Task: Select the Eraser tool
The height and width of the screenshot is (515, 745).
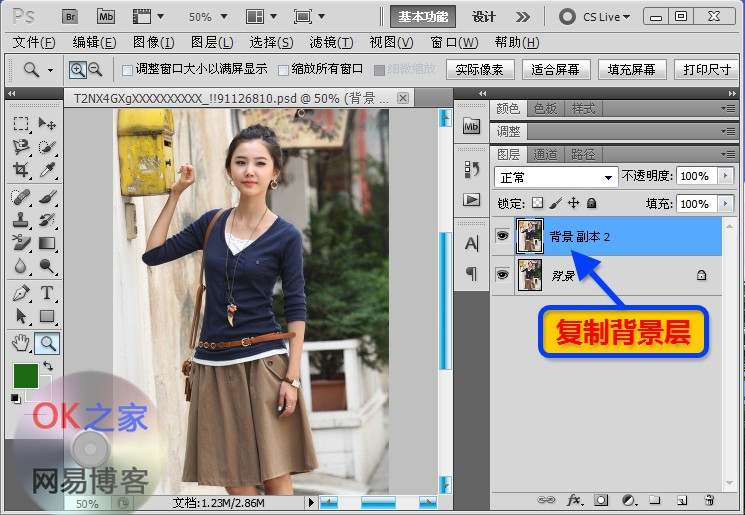Action: click(x=21, y=243)
